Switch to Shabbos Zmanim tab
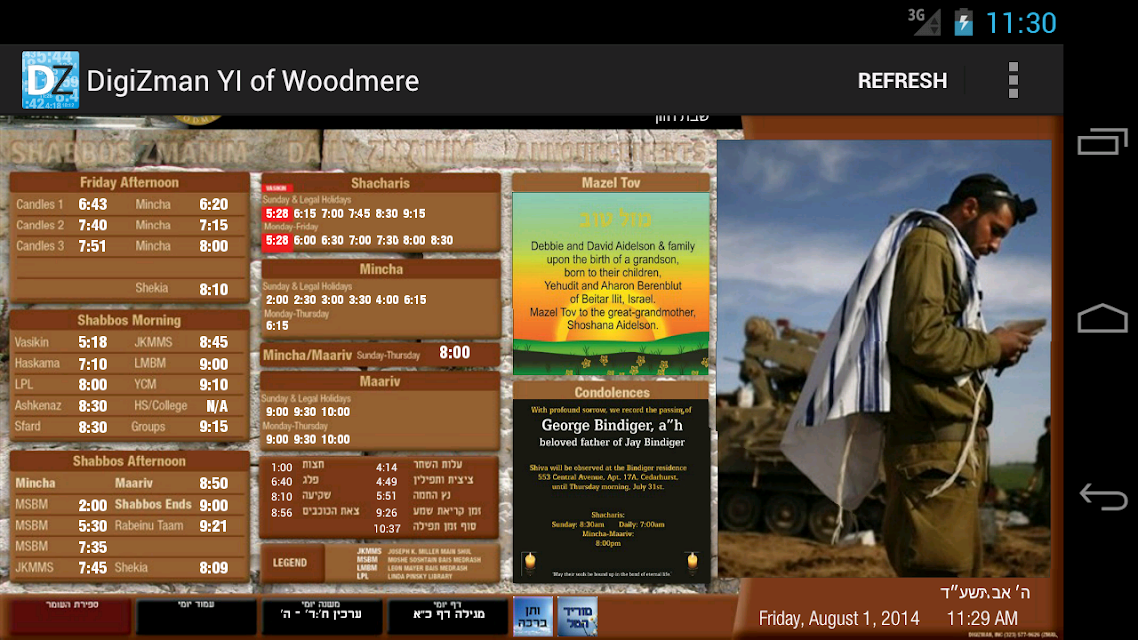This screenshot has width=1138, height=640. pos(128,152)
